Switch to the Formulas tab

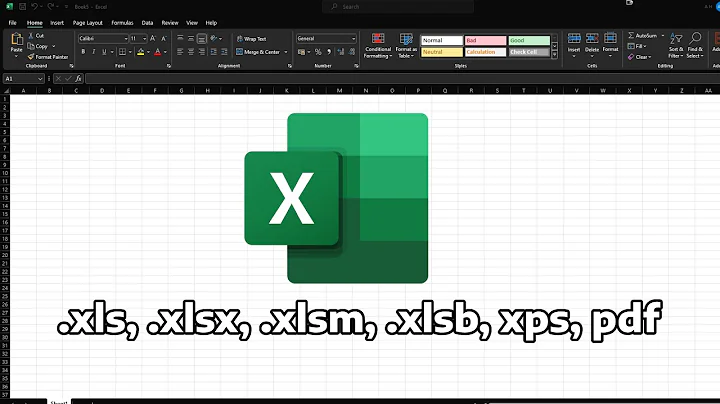click(122, 22)
